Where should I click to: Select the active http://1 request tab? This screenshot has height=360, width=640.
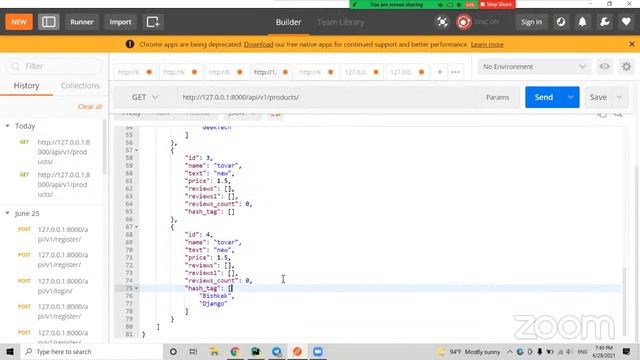click(270, 72)
